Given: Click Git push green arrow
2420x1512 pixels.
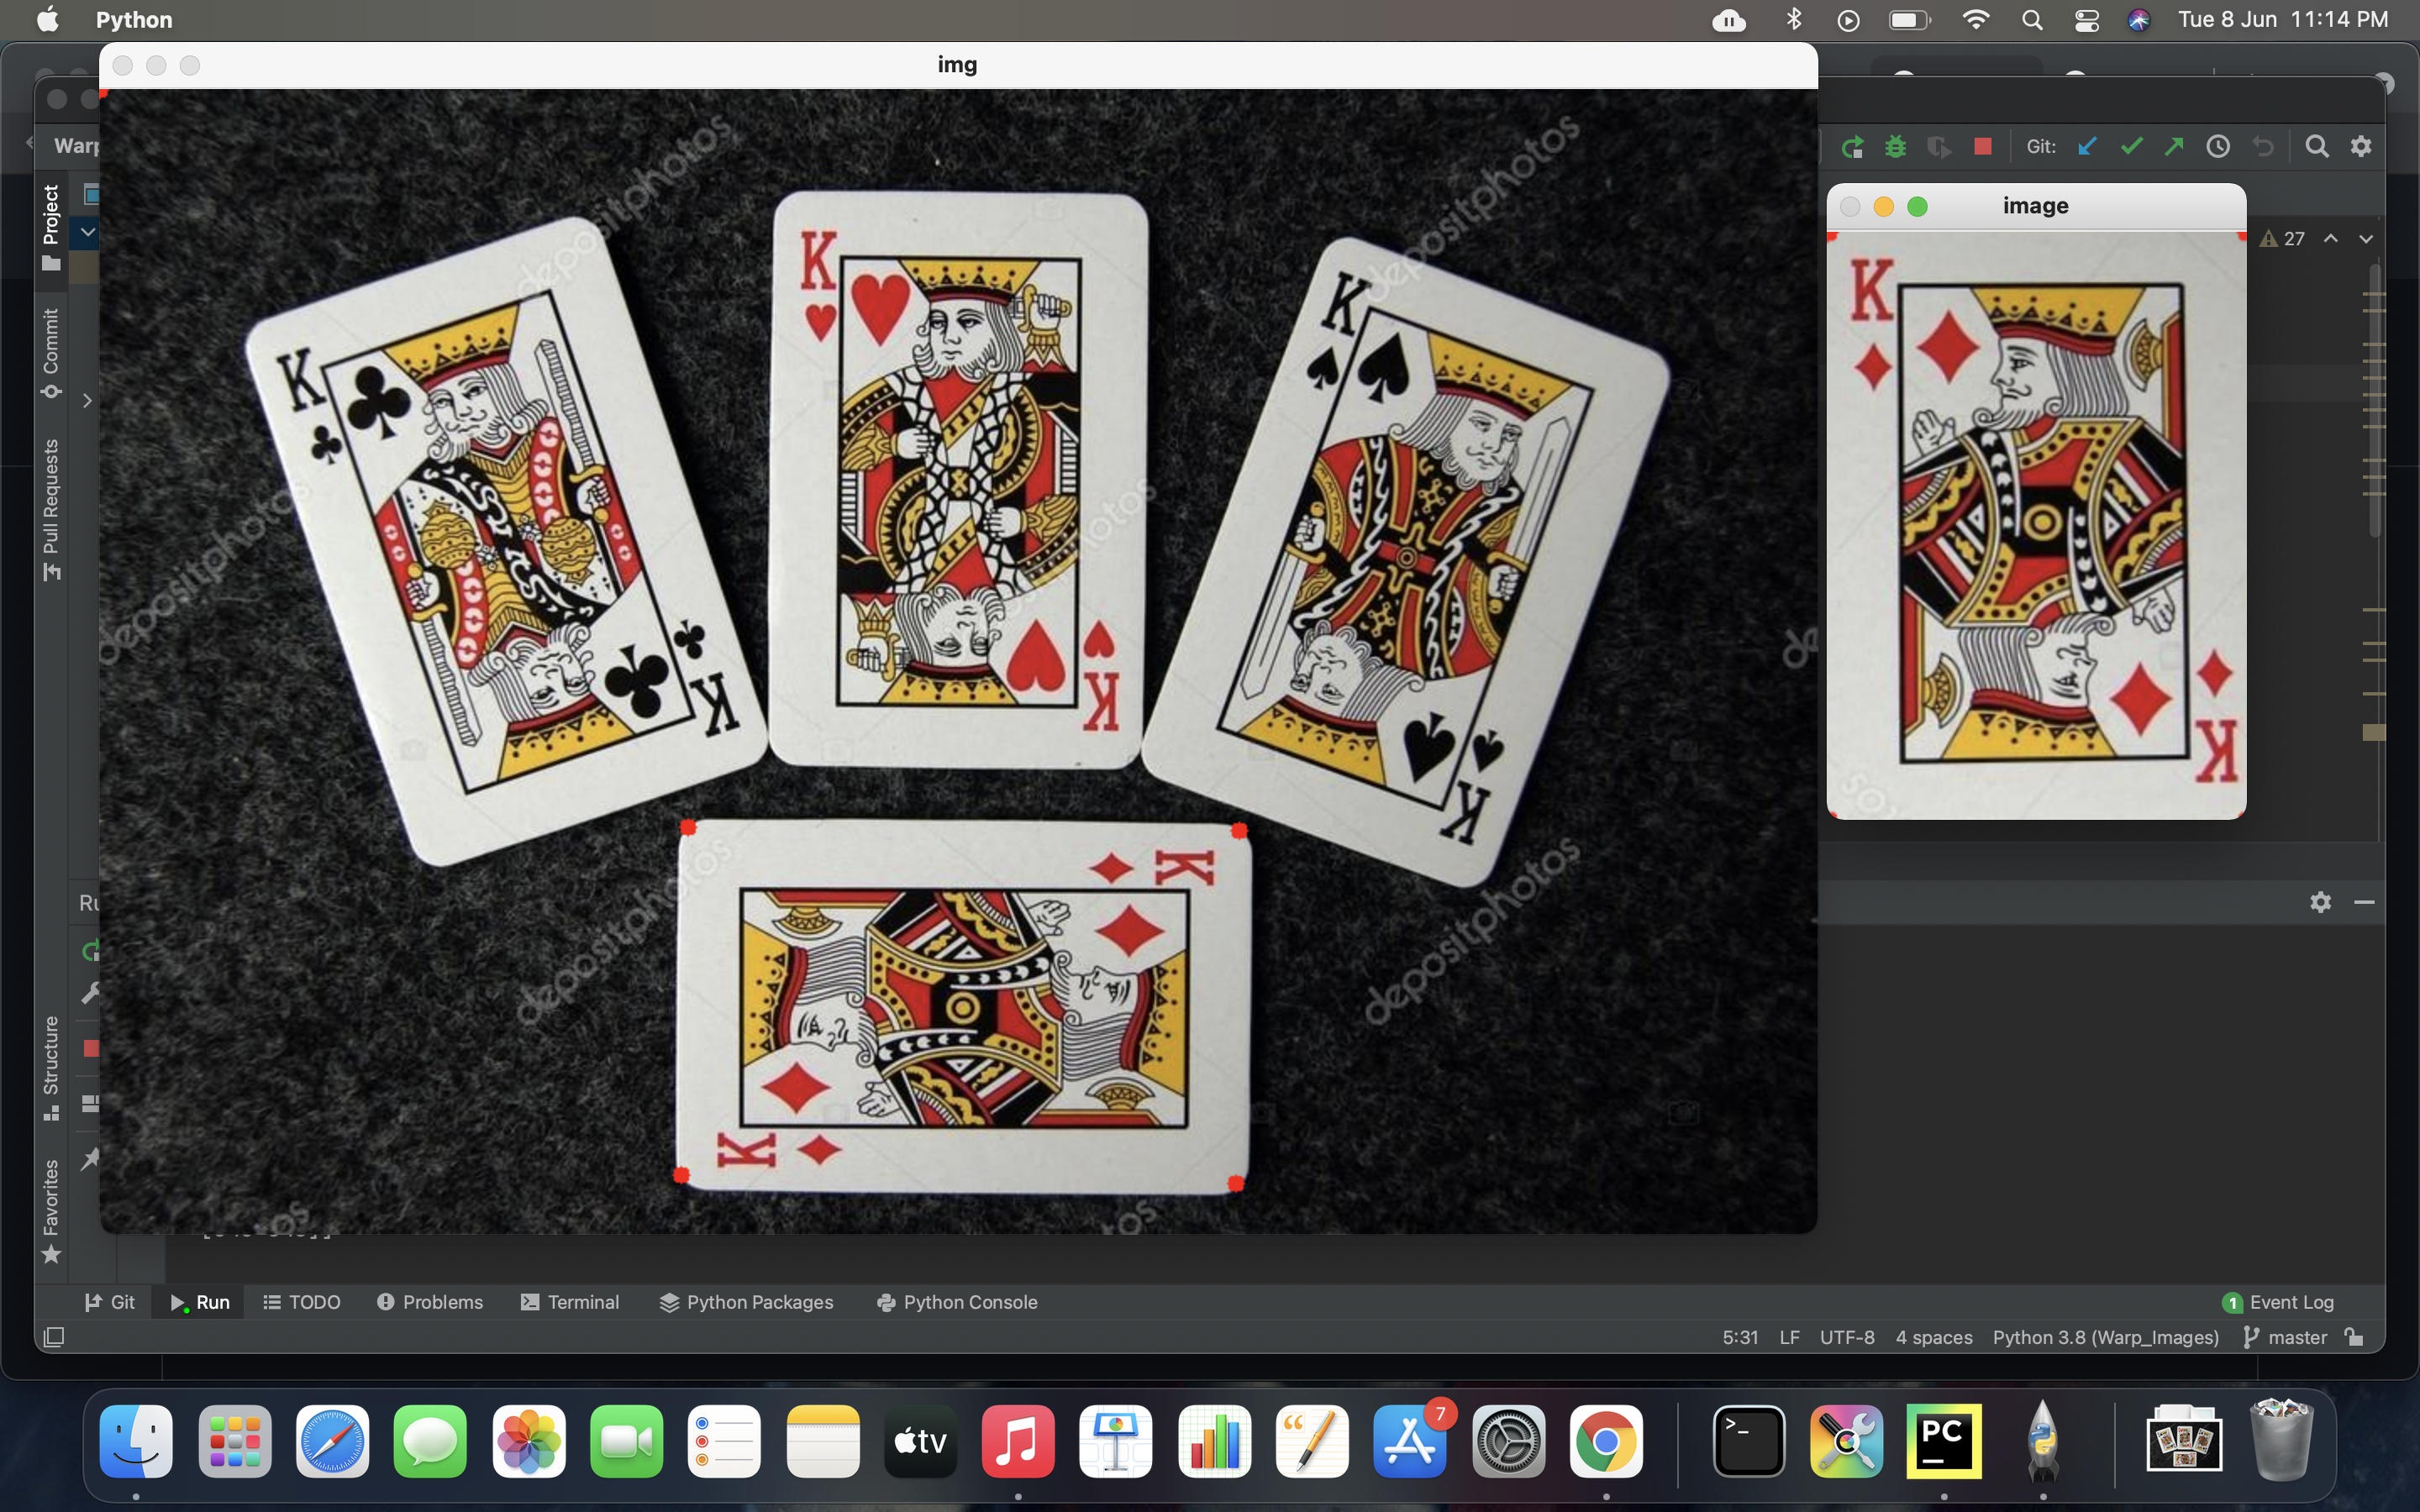Looking at the screenshot, I should point(2174,147).
